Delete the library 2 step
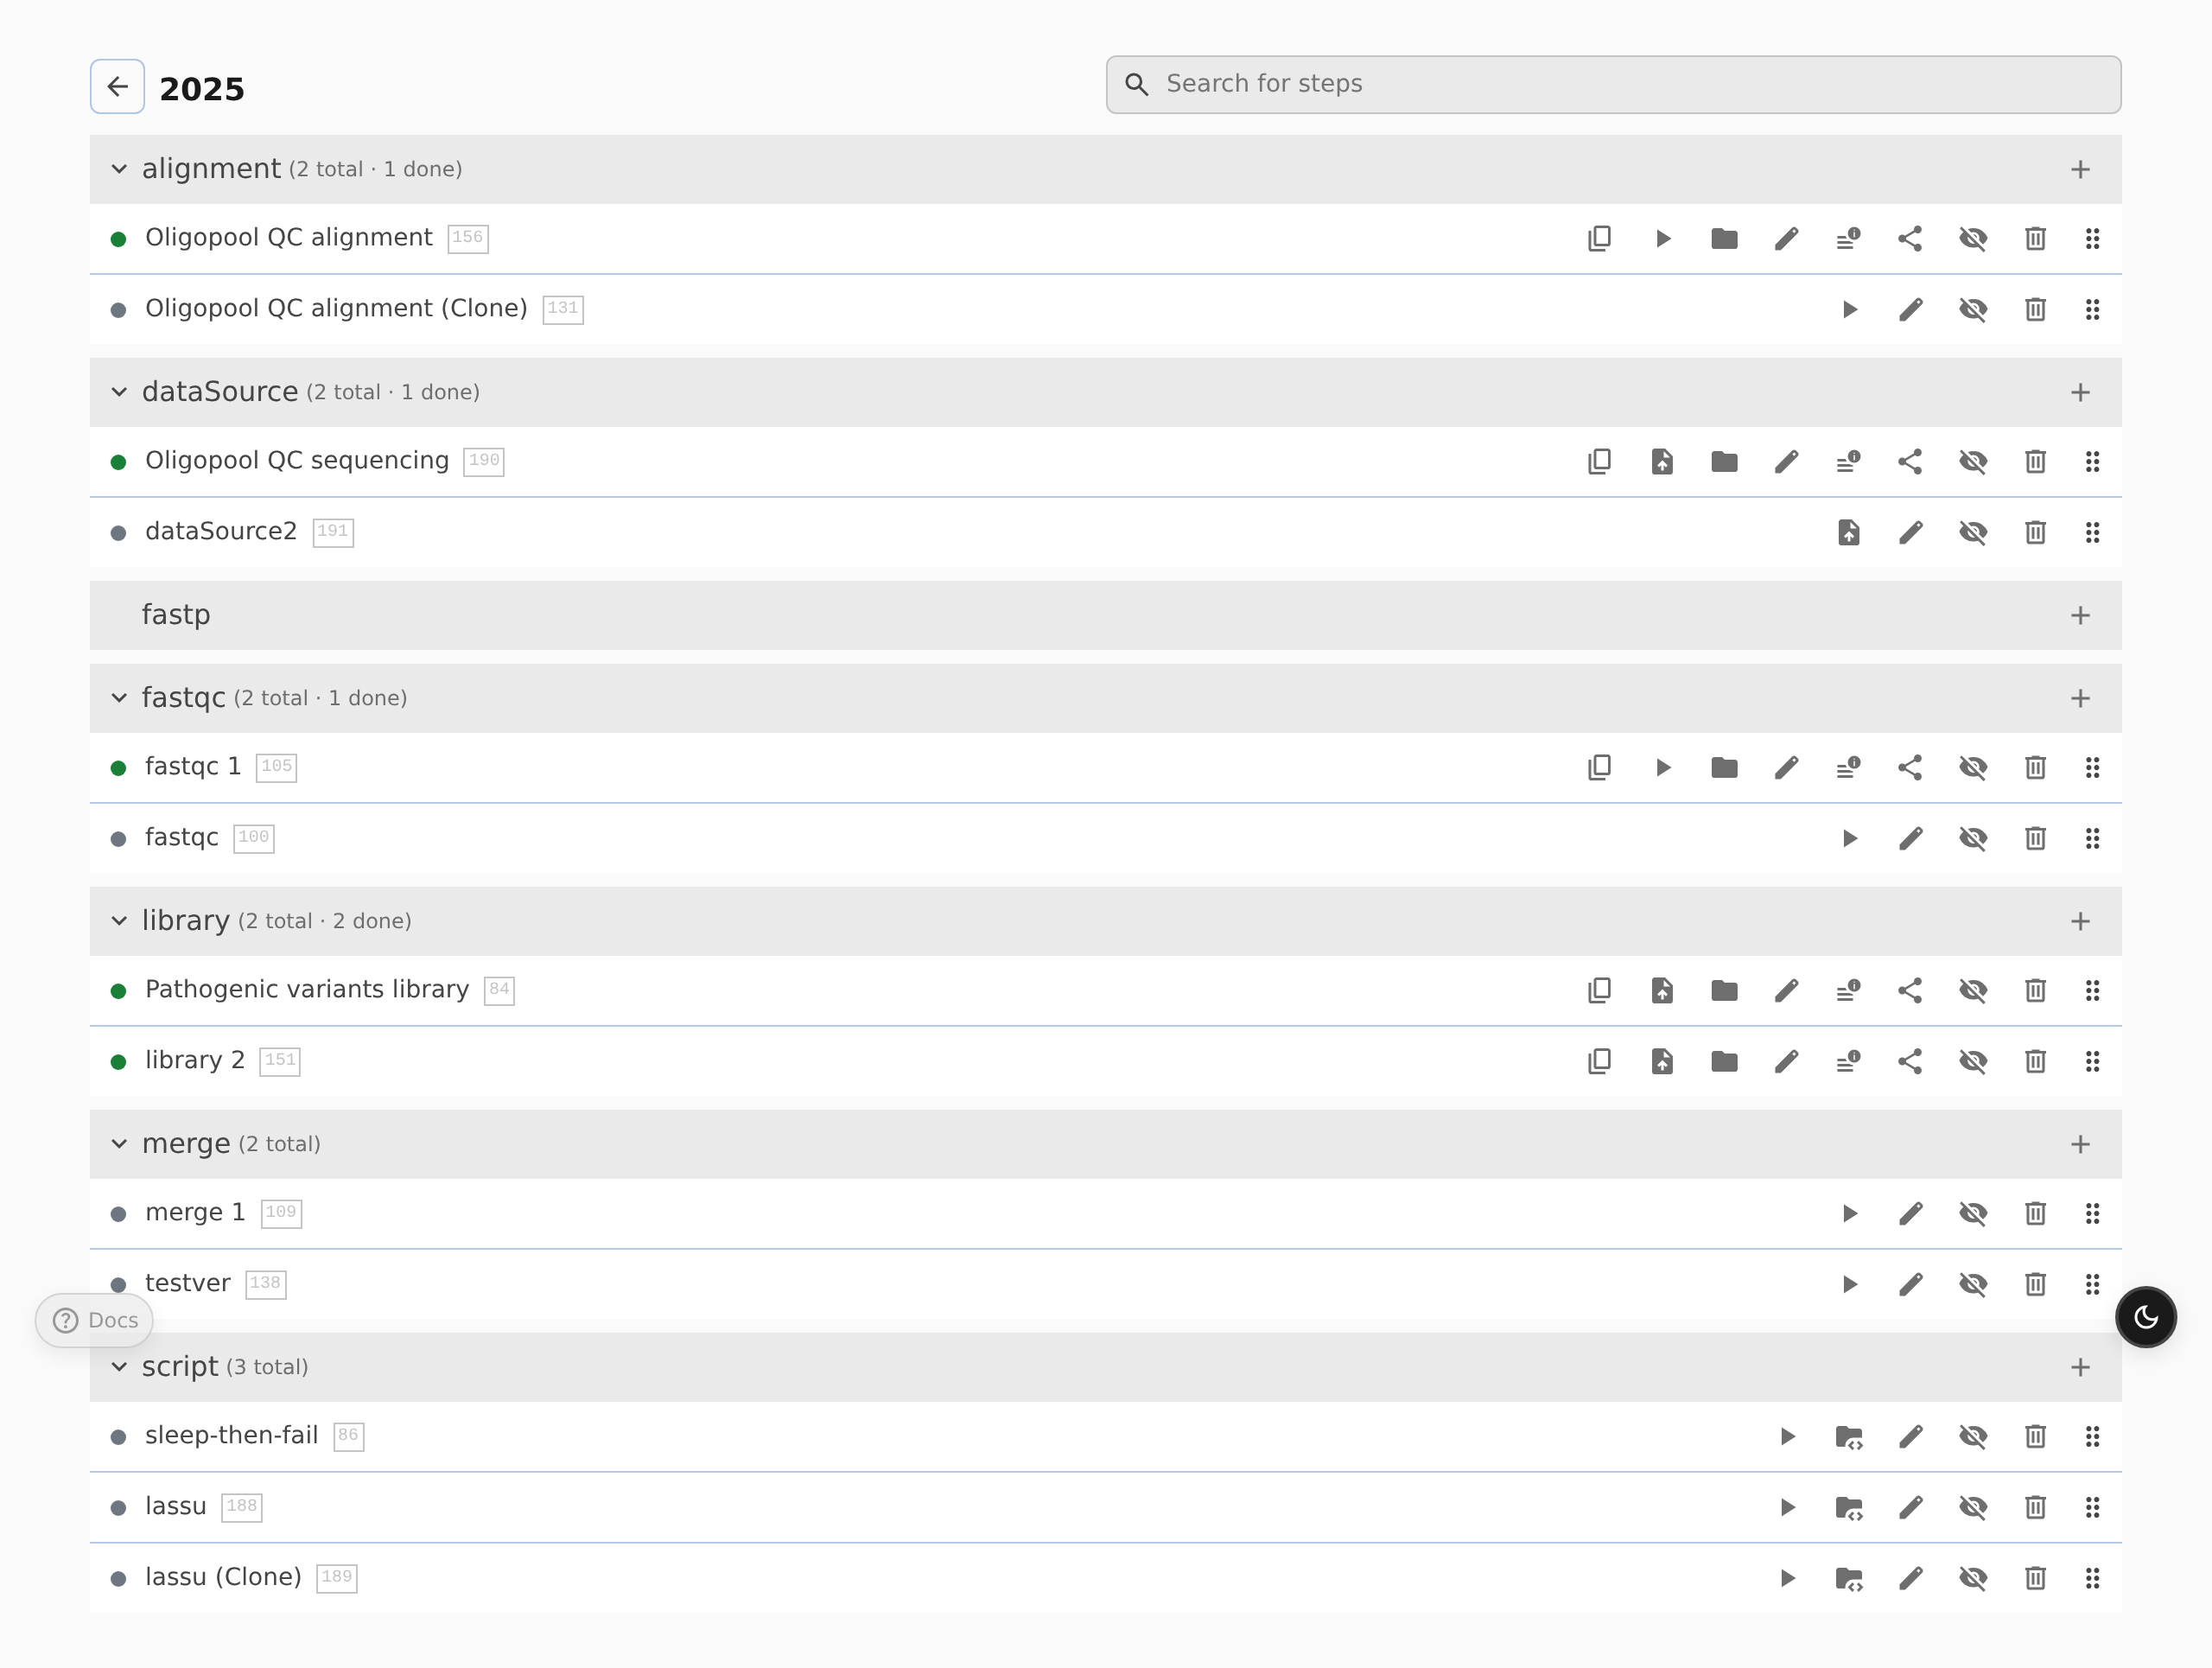Viewport: 2212px width, 1668px height. (x=2035, y=1061)
